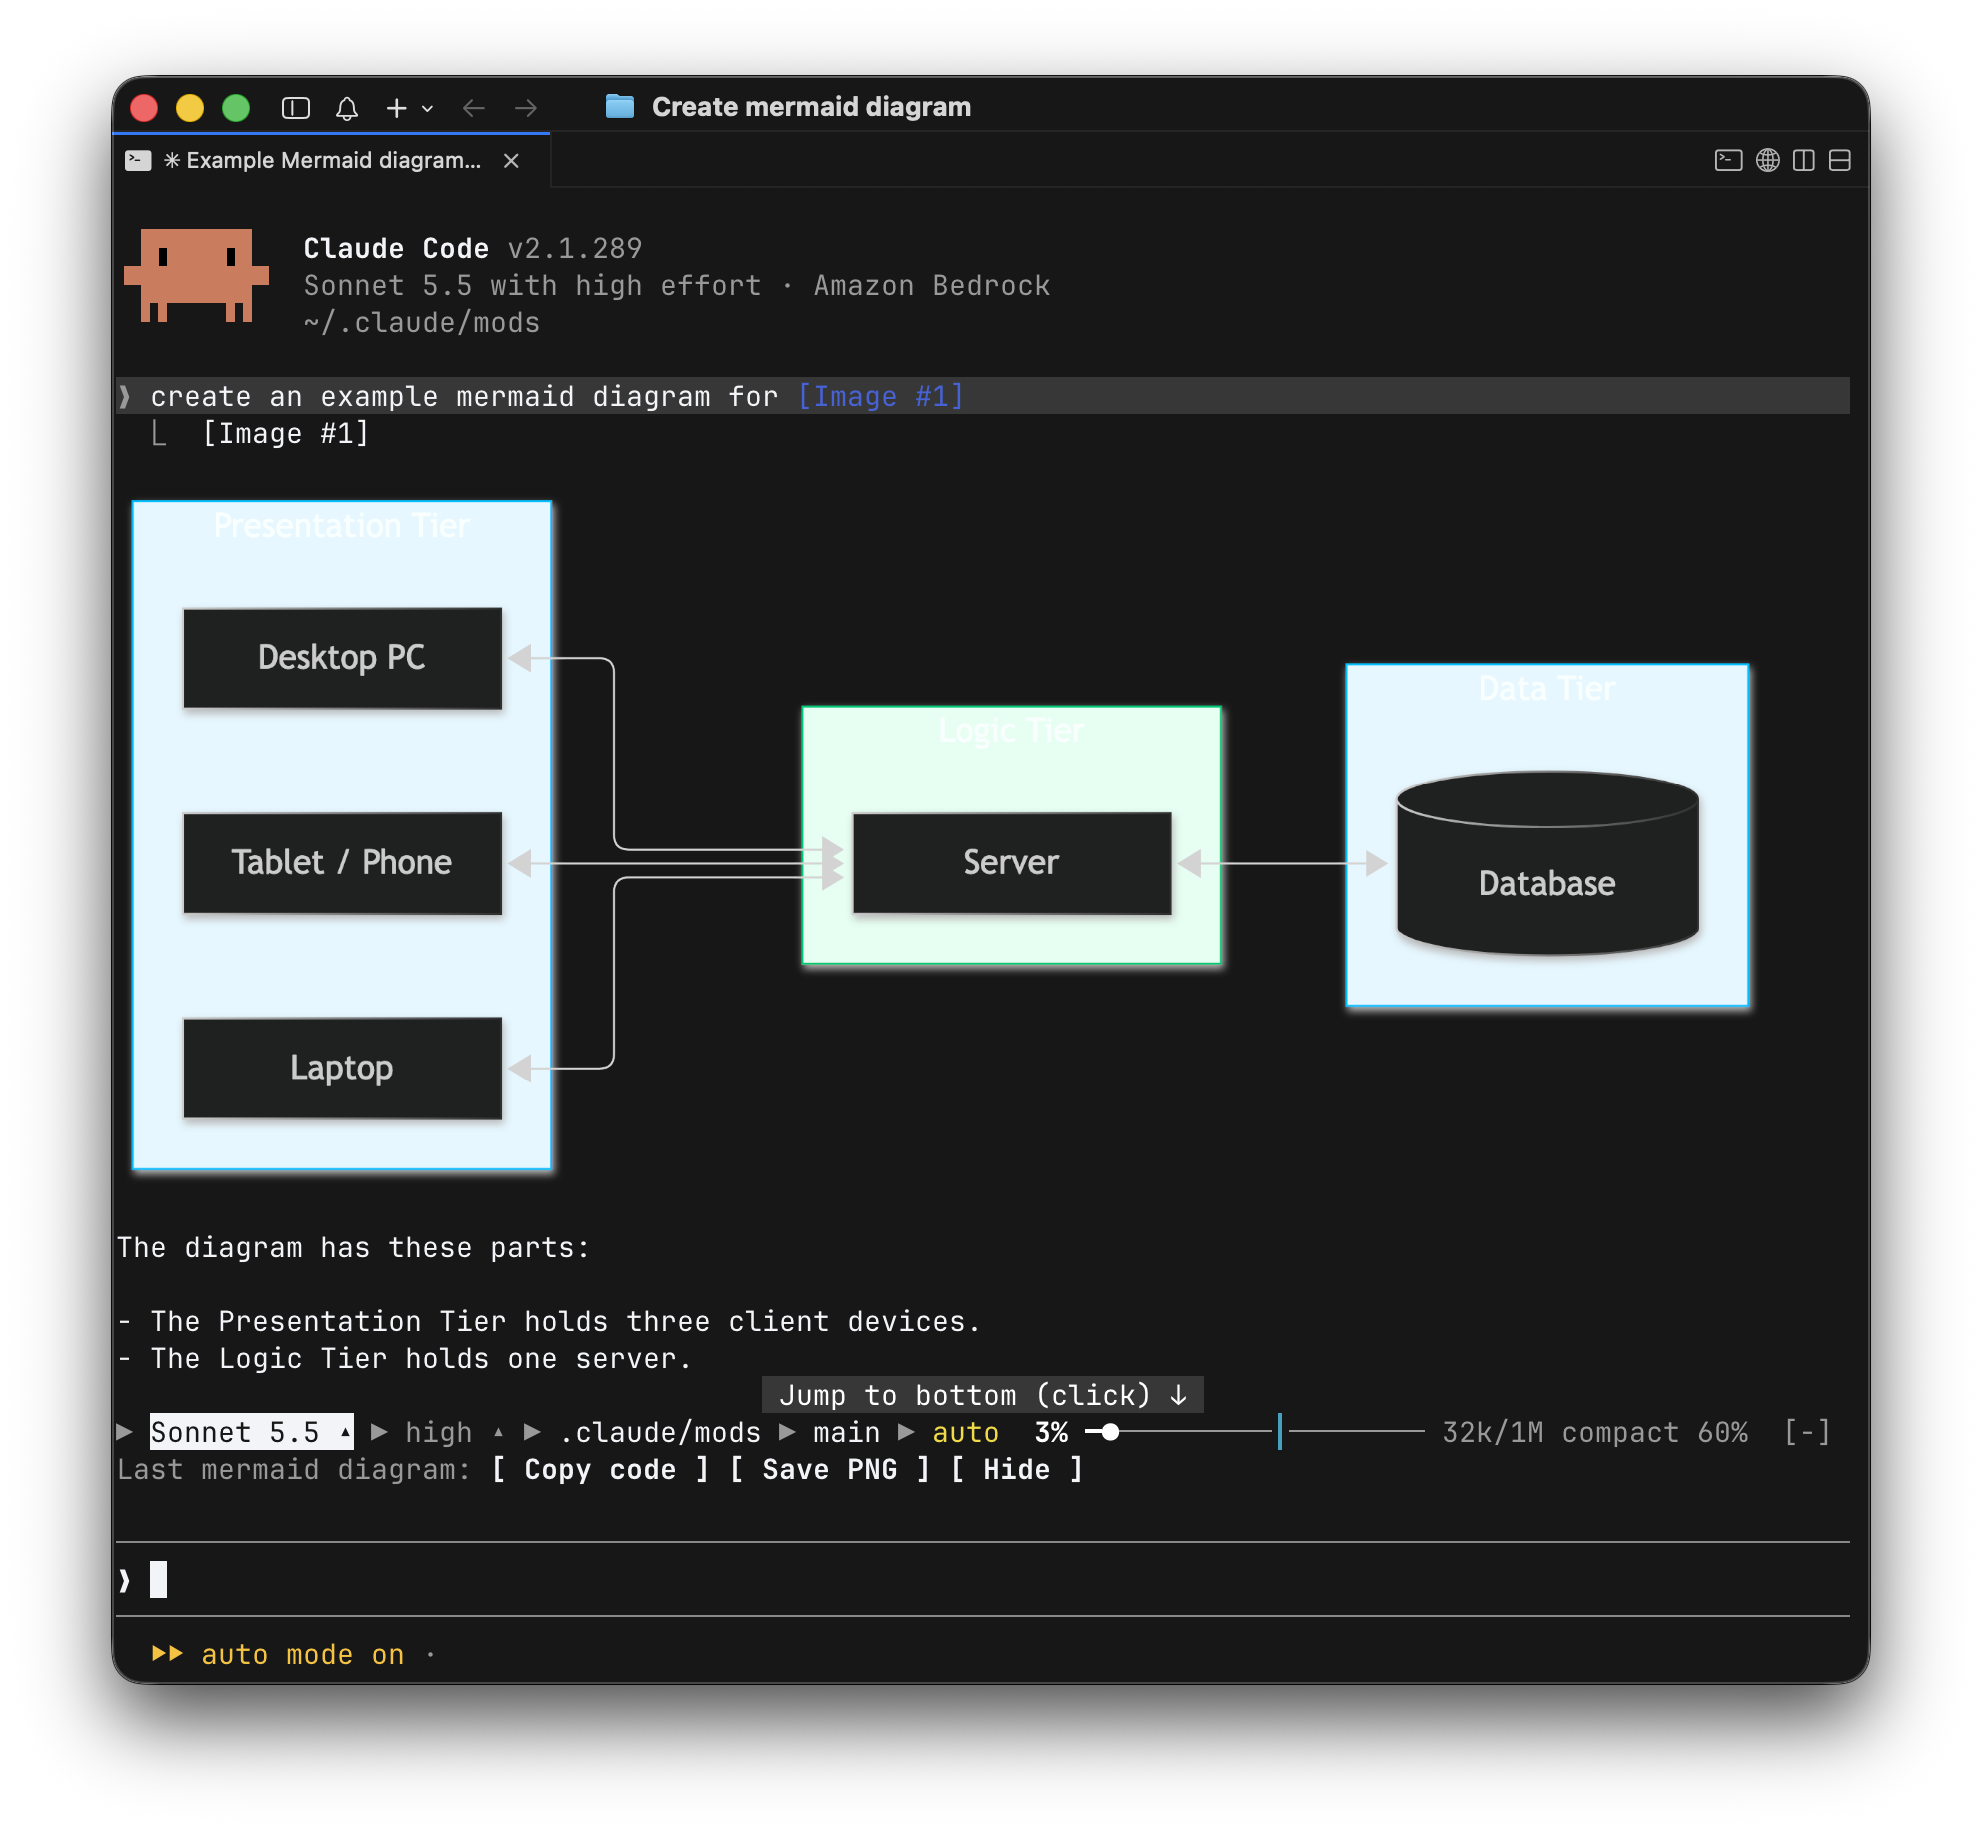The height and width of the screenshot is (1832, 1982).
Task: Click the [Image #1] attachment row
Action: click(x=285, y=433)
